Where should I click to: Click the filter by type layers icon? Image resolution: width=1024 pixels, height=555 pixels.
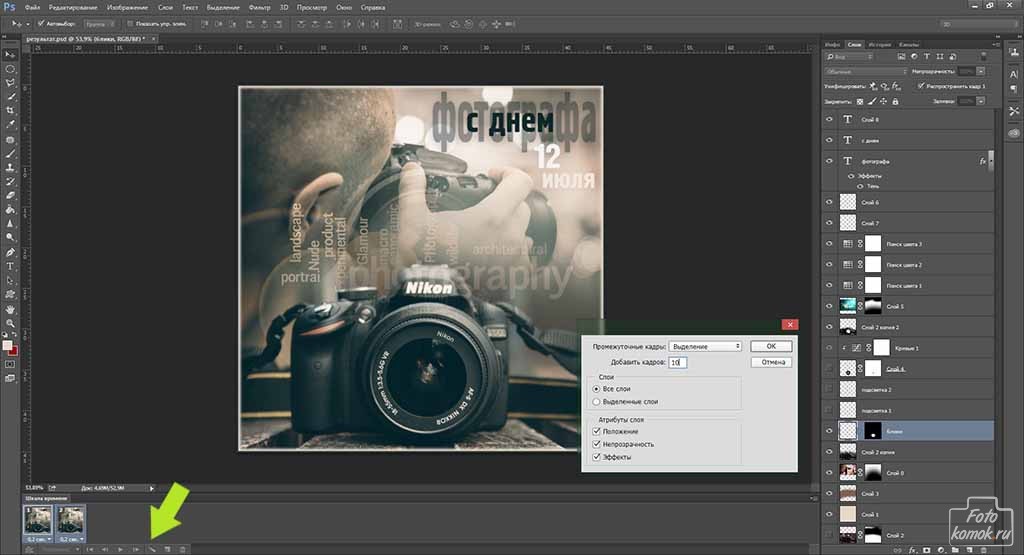point(927,57)
